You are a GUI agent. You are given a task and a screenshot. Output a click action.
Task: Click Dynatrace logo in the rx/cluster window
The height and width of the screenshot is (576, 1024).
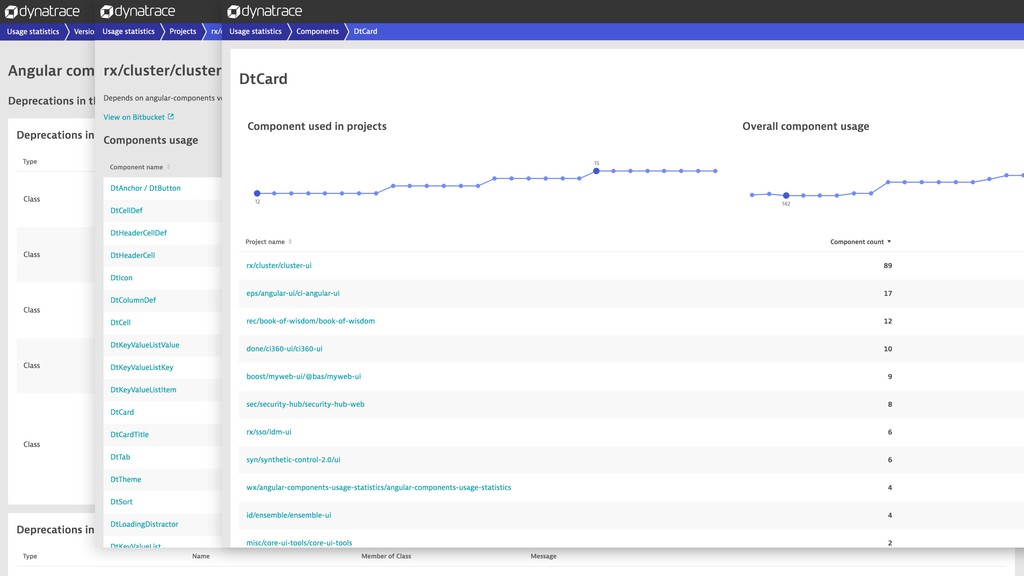pos(137,11)
